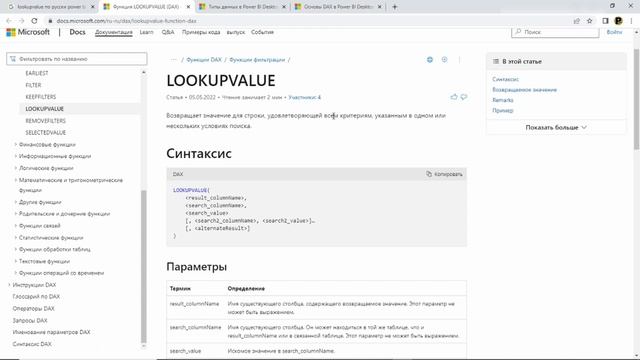Jump to Возвращаемое значение in article contents
The width and height of the screenshot is (640, 360).
[x=524, y=90]
